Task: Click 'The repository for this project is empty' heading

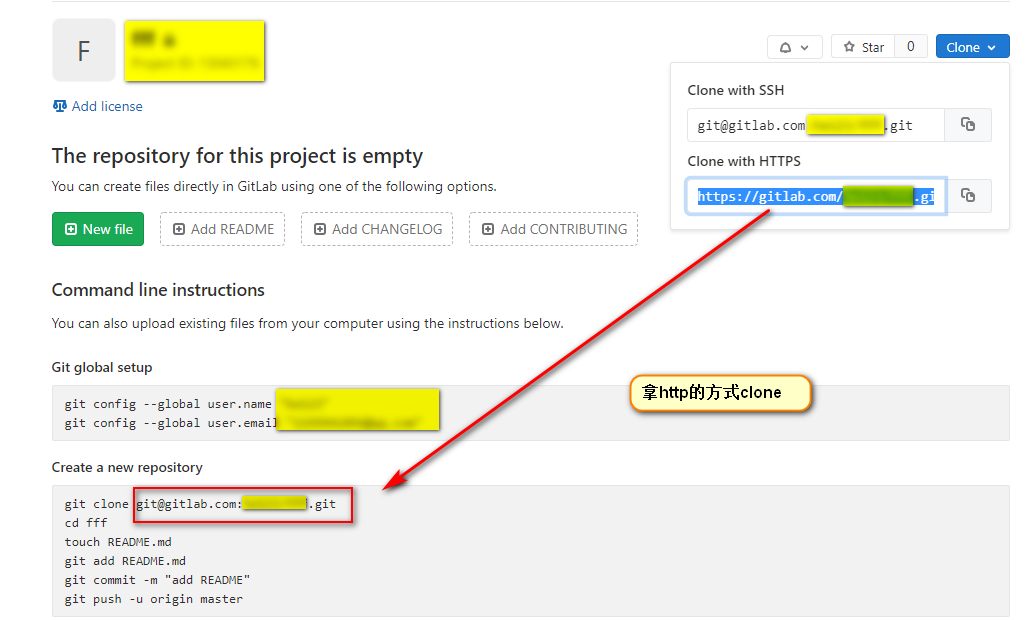Action: coord(237,156)
